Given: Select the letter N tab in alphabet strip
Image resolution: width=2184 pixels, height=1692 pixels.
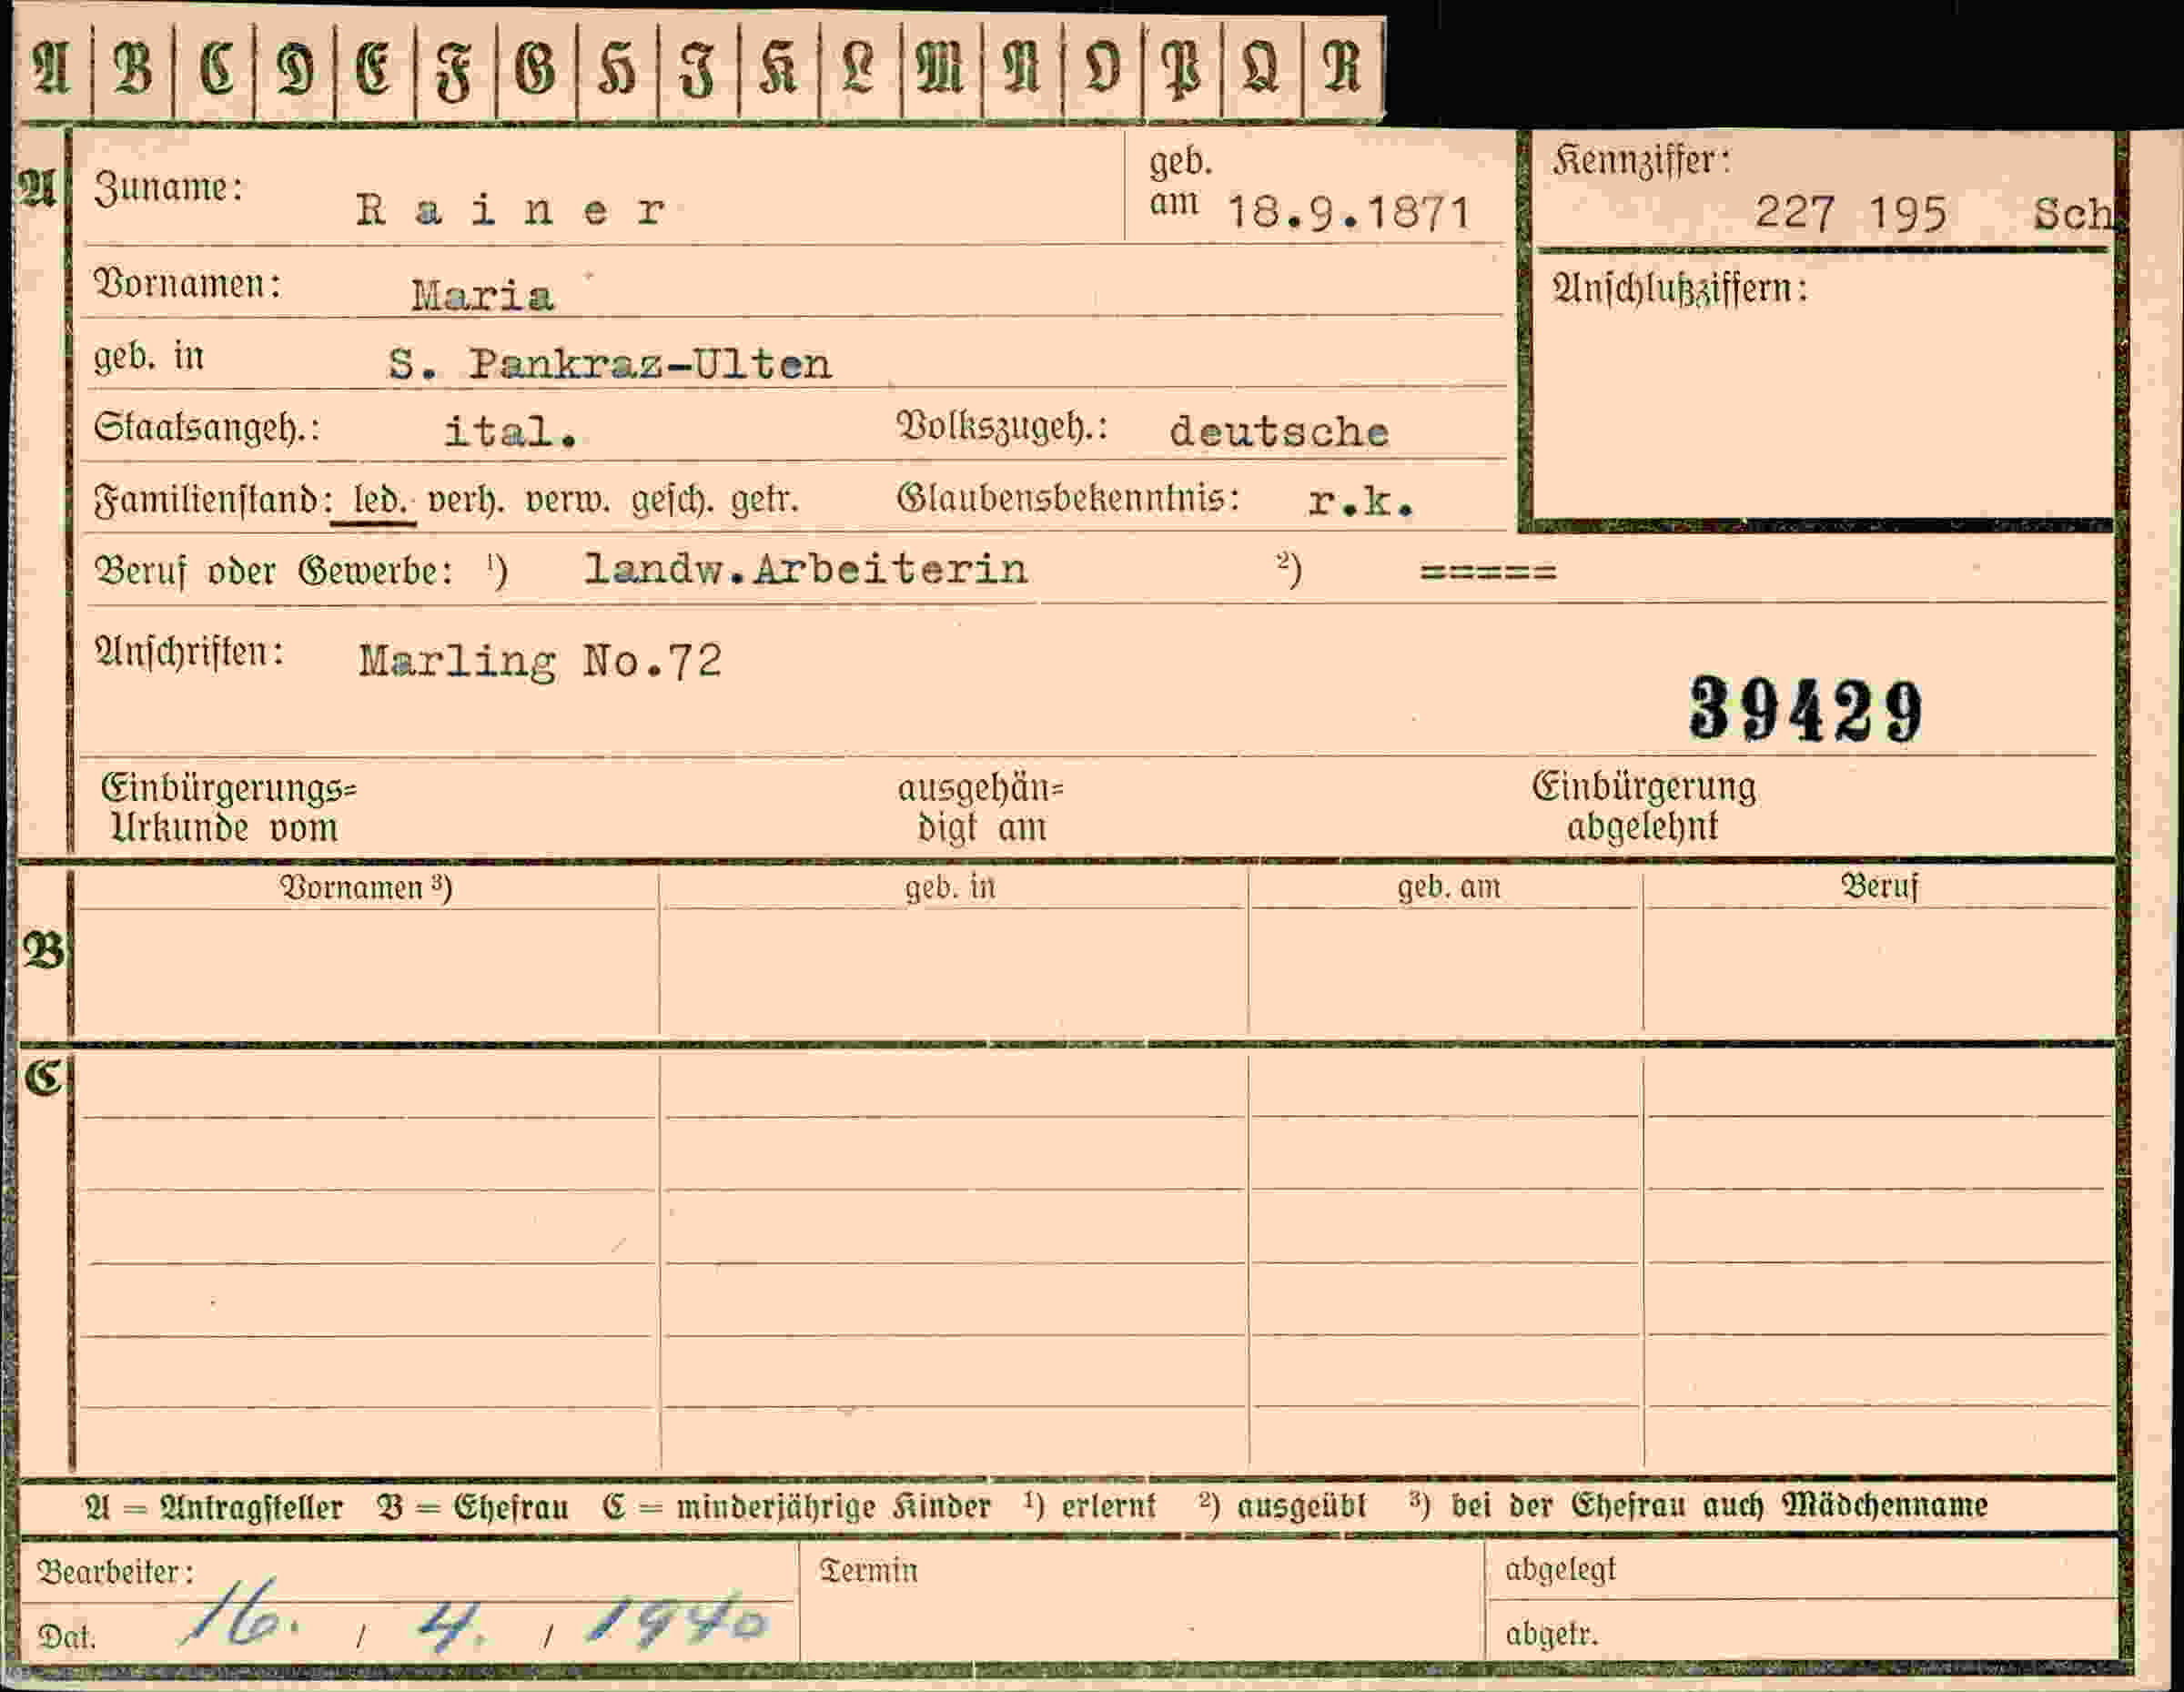Looking at the screenshot, I should click(1022, 69).
